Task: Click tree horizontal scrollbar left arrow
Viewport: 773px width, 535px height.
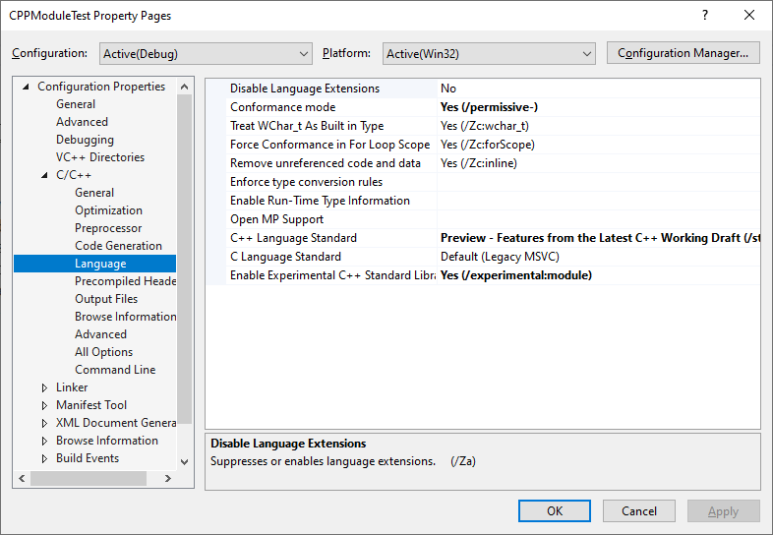Action: pos(22,478)
